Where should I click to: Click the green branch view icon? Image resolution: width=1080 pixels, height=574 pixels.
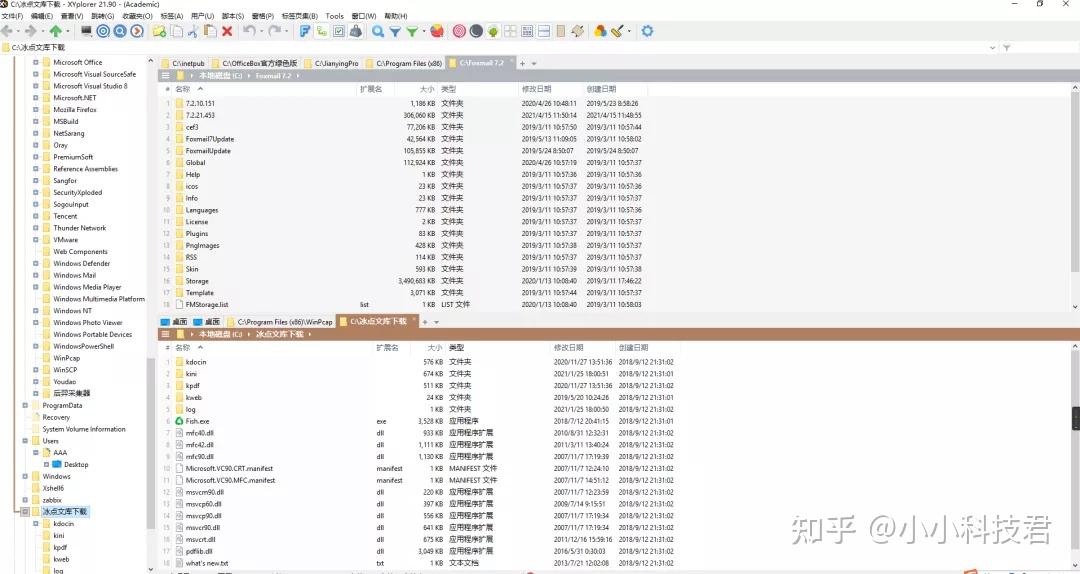click(x=322, y=31)
